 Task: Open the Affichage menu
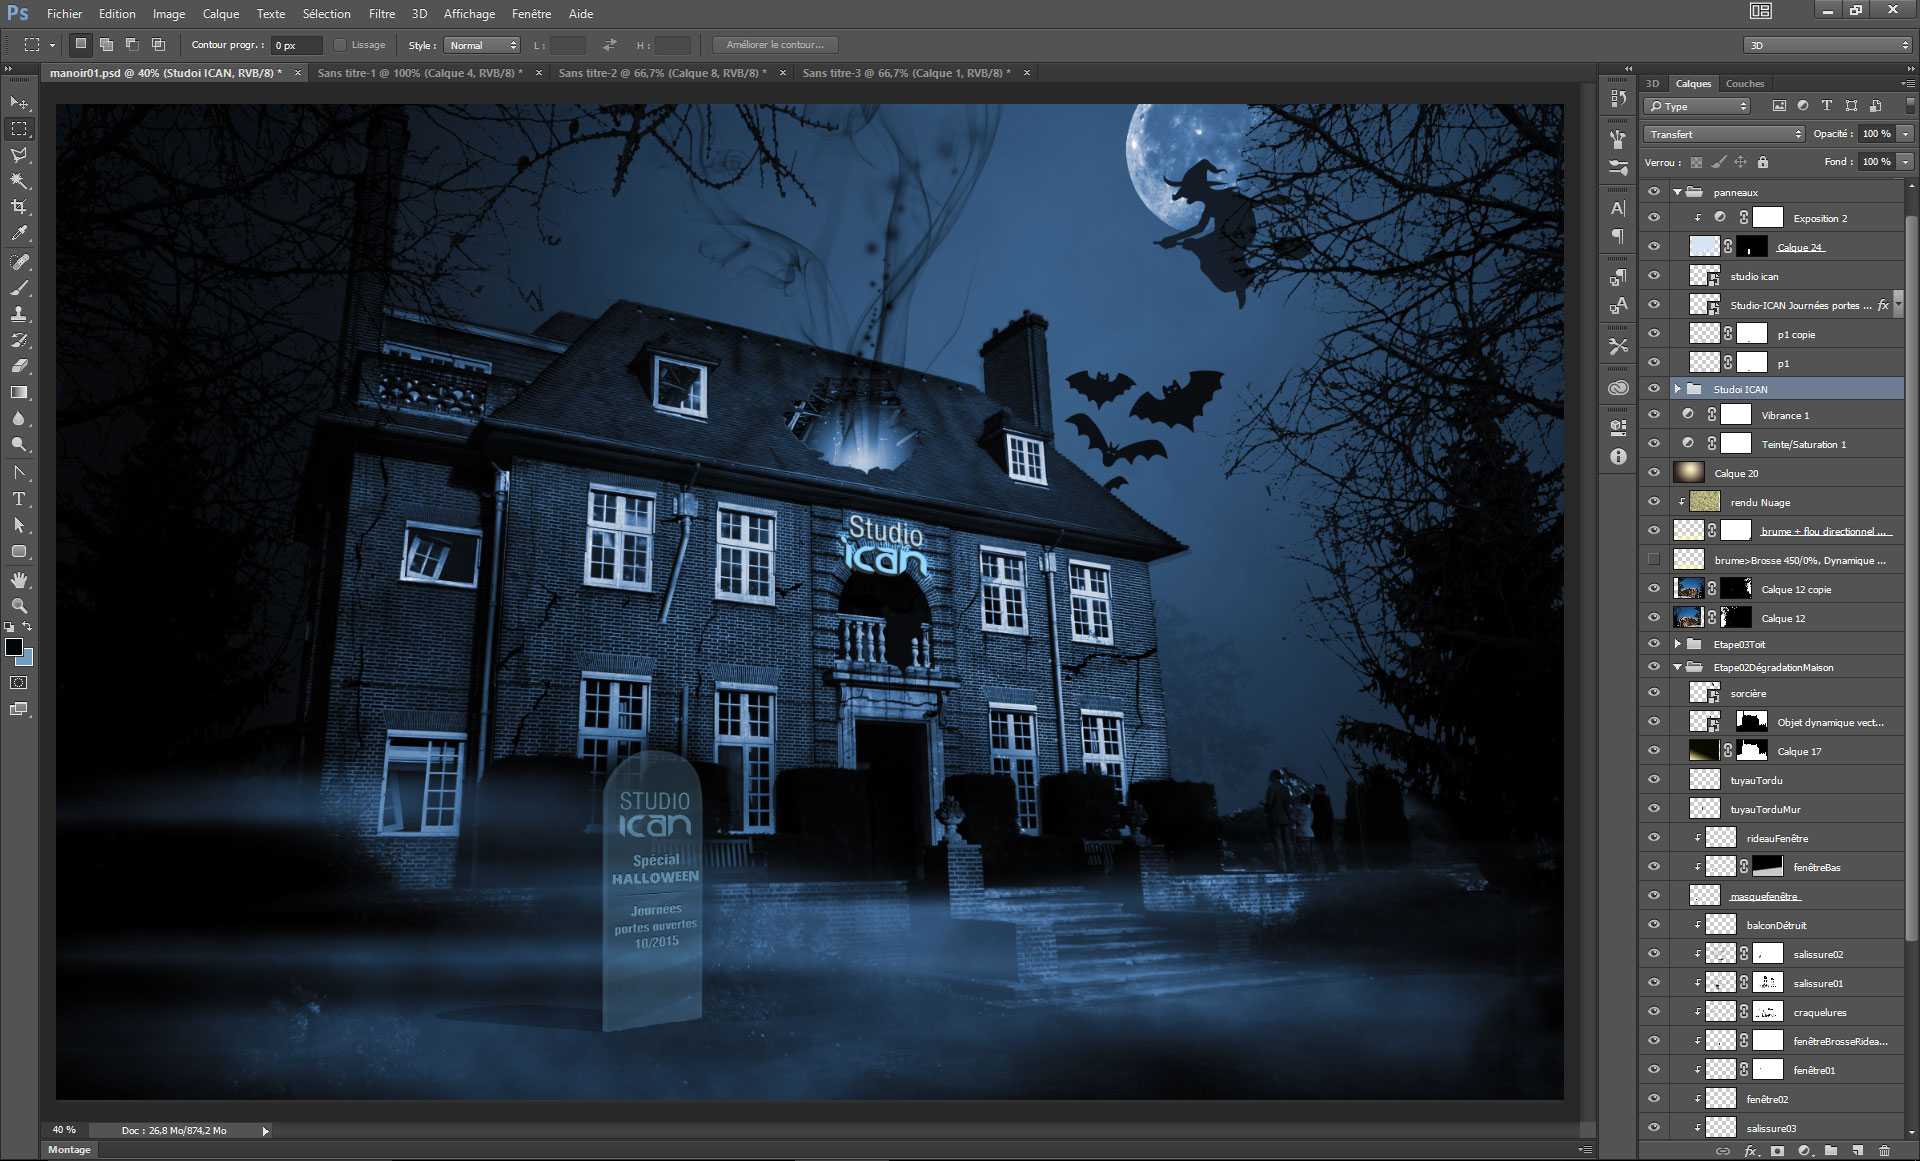click(469, 14)
